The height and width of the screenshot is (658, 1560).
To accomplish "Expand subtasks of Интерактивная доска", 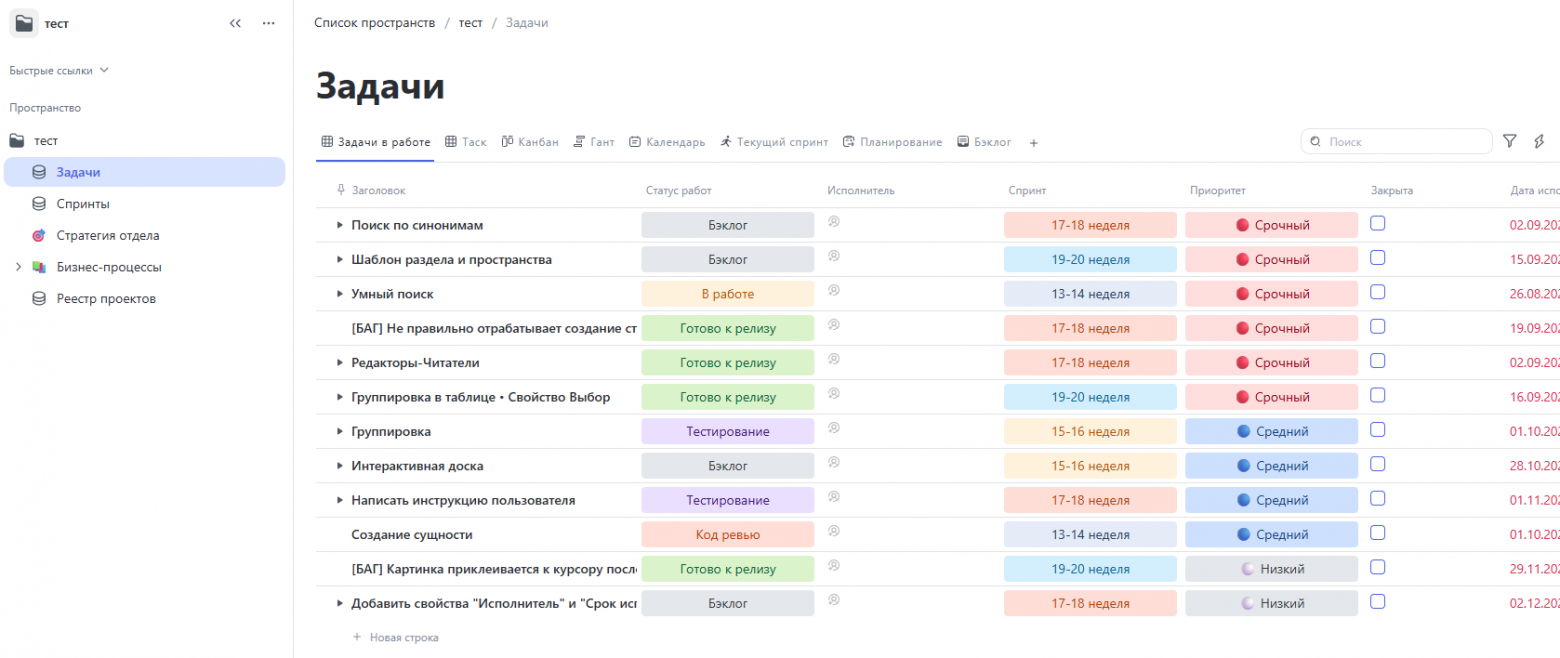I will pyautogui.click(x=340, y=466).
